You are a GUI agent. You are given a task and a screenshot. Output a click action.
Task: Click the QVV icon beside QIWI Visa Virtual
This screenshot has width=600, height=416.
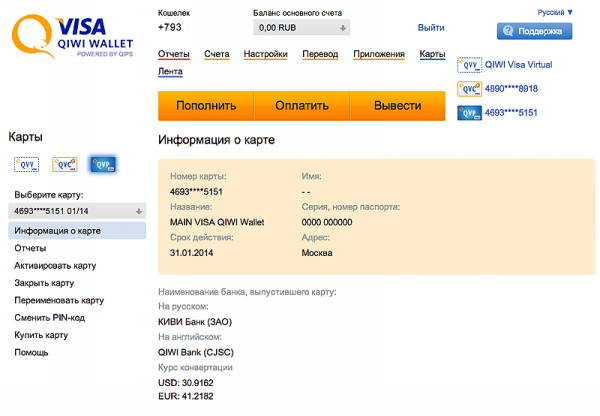(x=470, y=65)
